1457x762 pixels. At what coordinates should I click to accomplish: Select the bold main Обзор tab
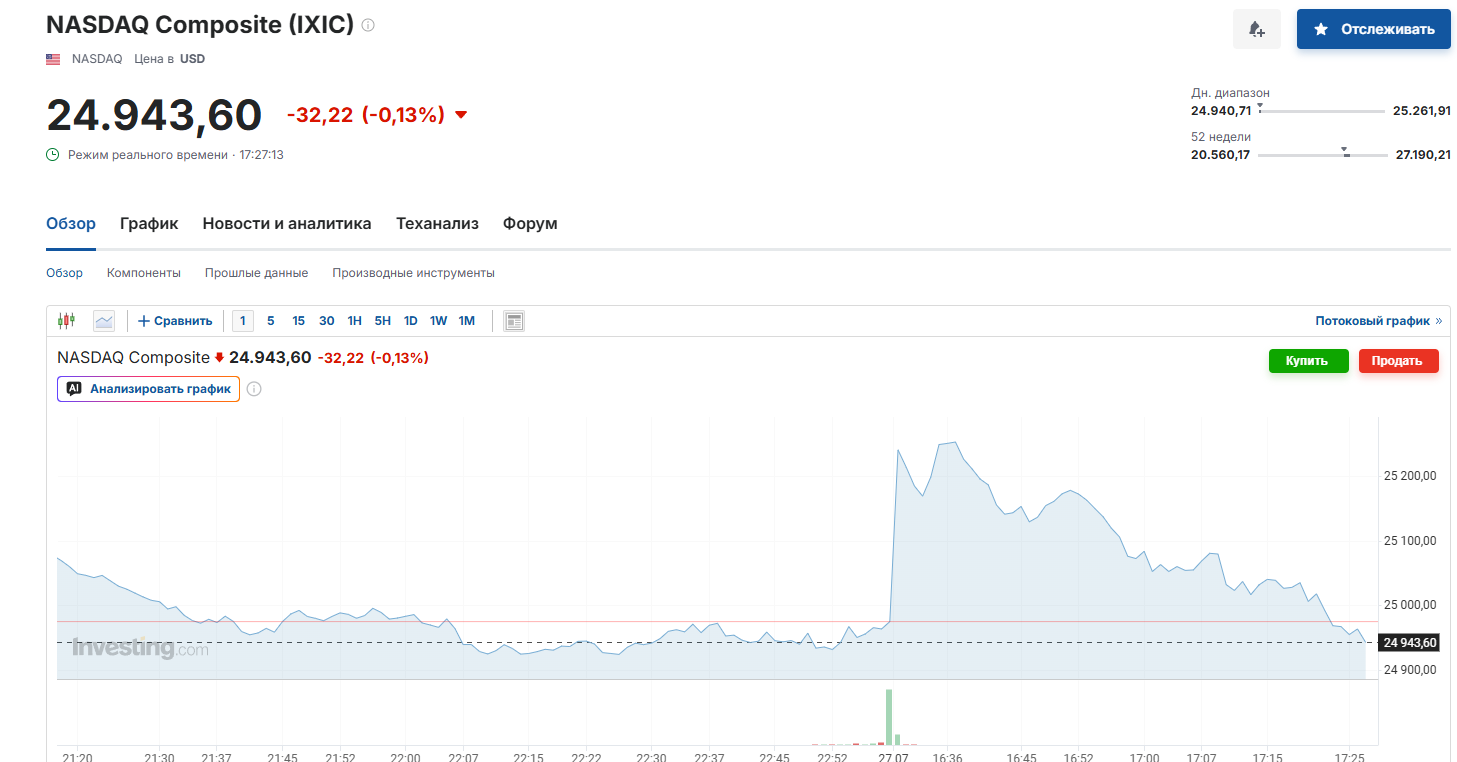[x=71, y=224]
